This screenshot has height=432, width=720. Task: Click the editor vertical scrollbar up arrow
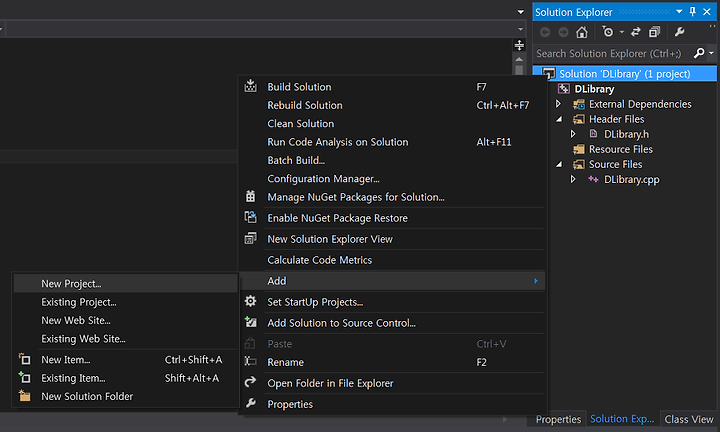(519, 59)
